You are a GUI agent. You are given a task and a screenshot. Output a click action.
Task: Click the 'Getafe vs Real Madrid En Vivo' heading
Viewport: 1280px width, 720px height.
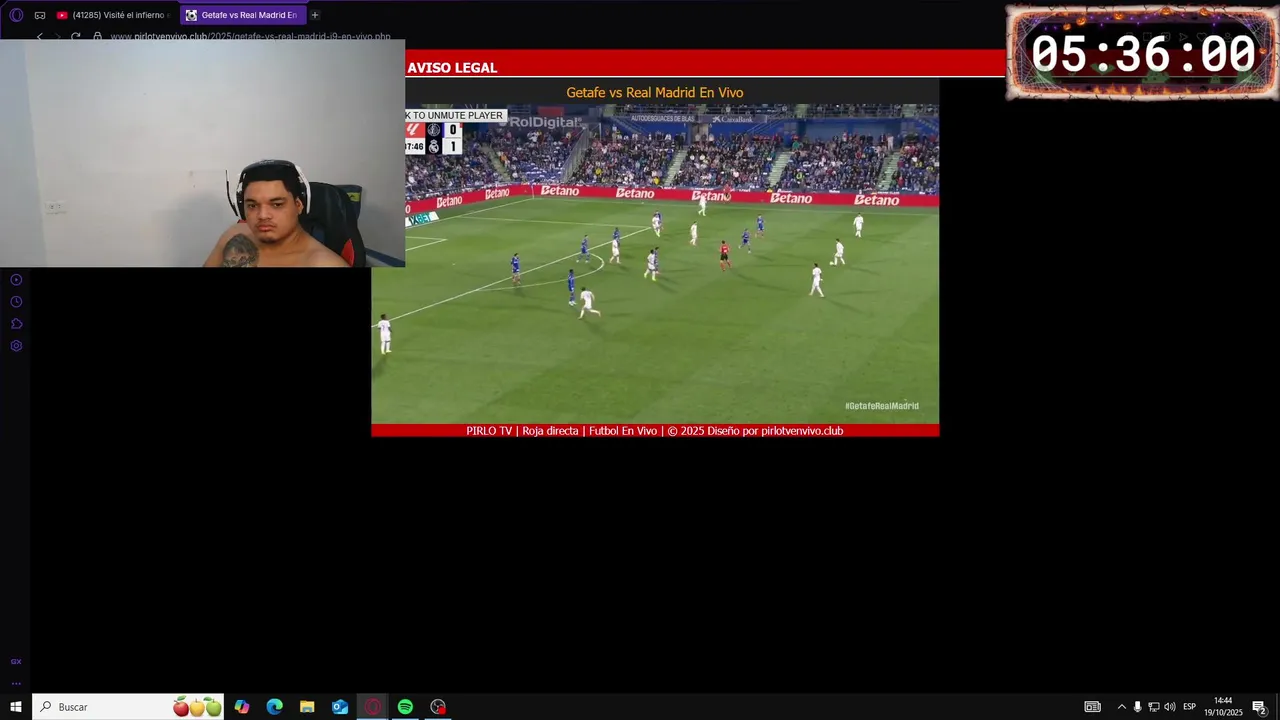click(655, 92)
